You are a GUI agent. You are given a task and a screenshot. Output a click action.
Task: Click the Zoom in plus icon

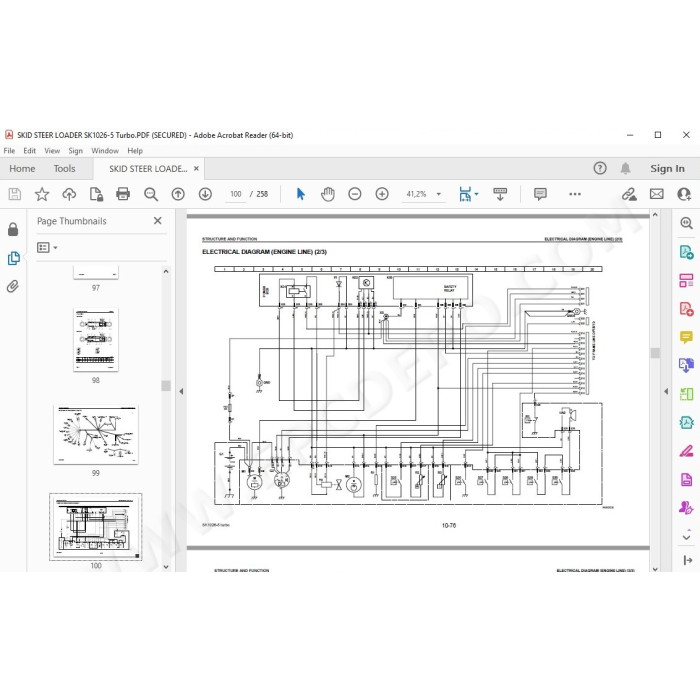(x=382, y=194)
